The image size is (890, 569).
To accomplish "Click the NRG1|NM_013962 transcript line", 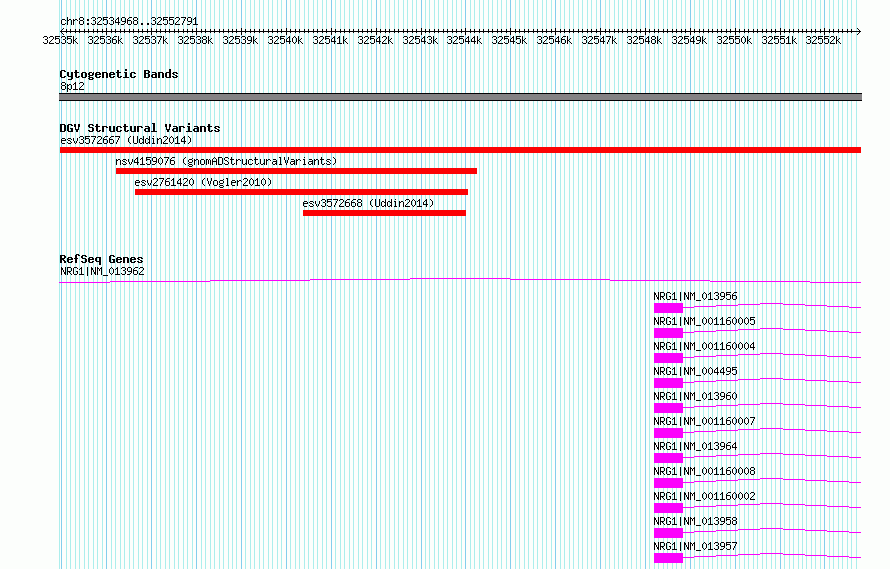I will coord(460,280).
